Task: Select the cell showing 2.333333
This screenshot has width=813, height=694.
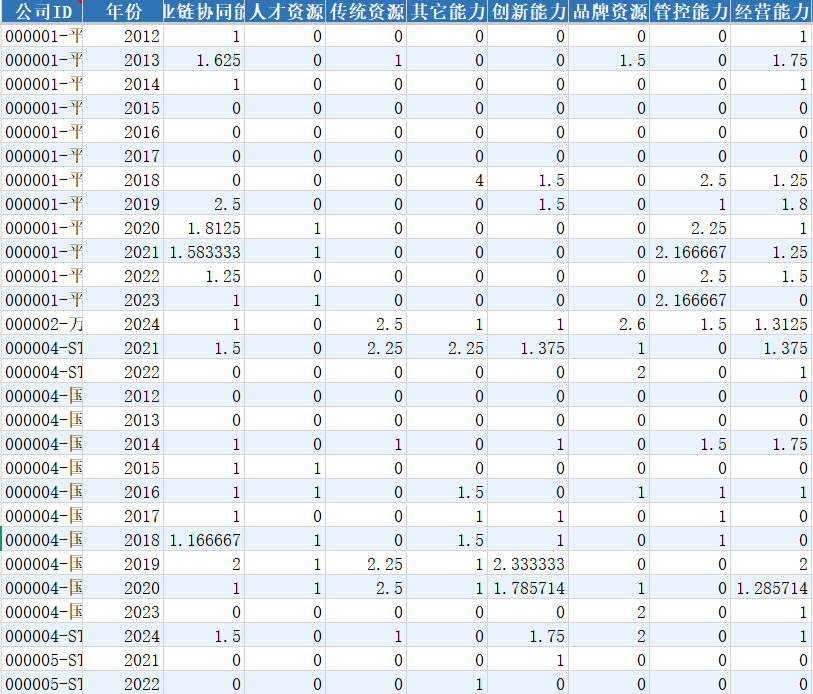Action: click(x=528, y=564)
